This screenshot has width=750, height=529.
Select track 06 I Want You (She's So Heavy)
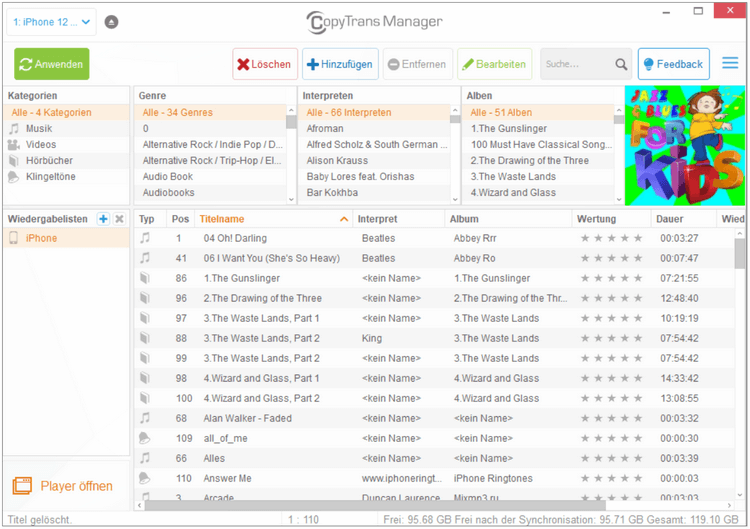(272, 258)
